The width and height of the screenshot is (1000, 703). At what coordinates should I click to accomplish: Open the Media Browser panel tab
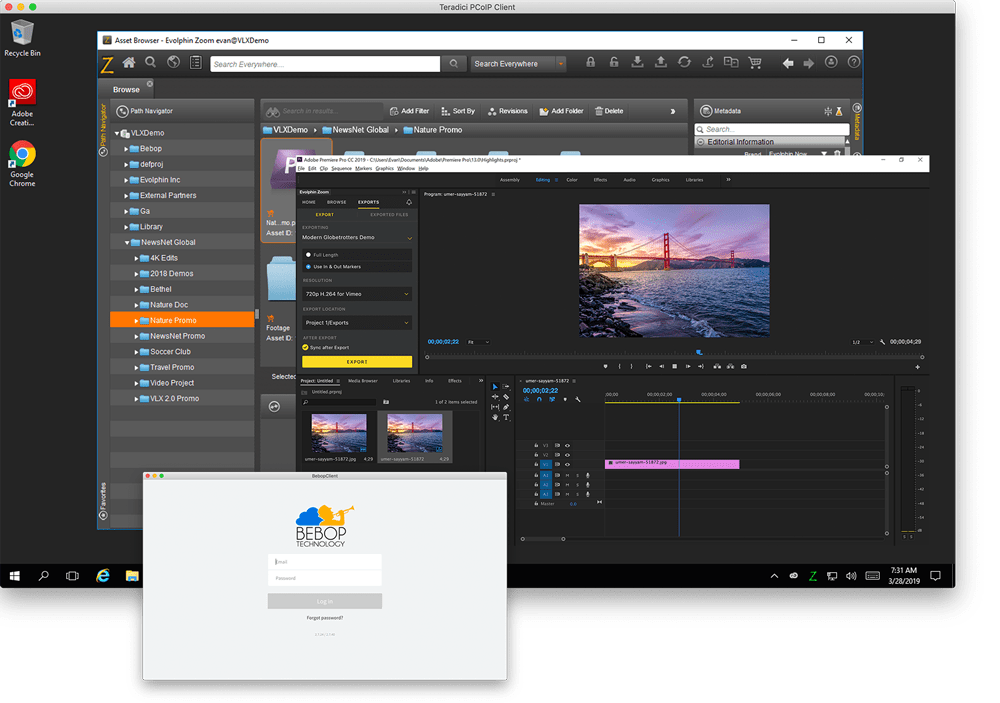click(x=362, y=381)
